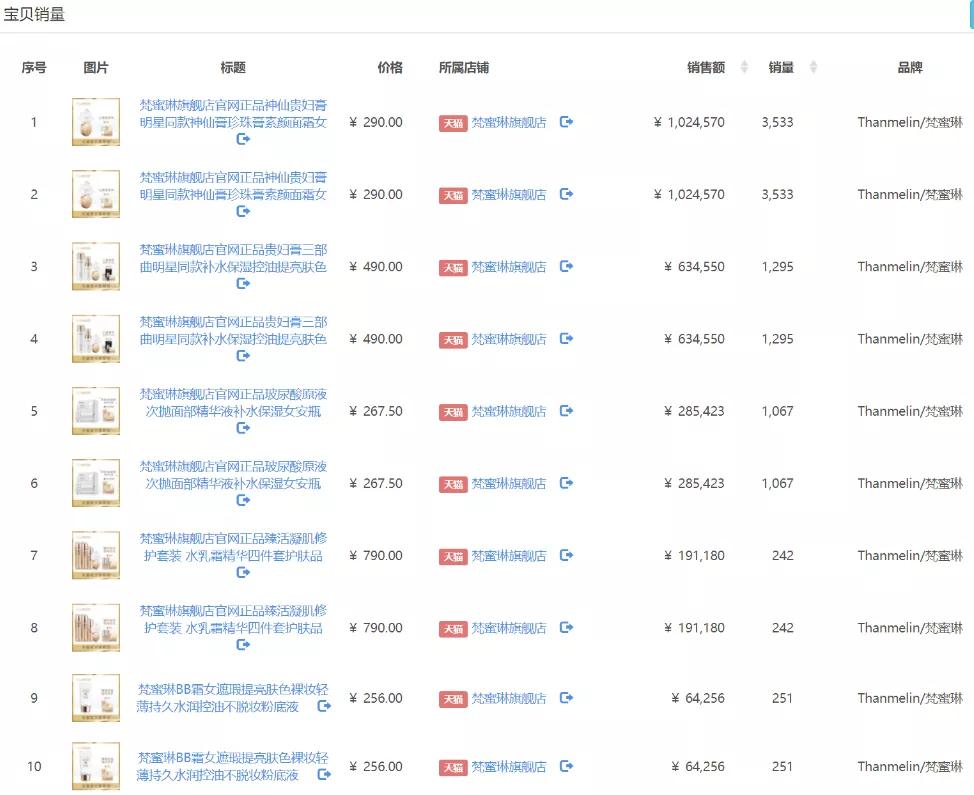Open product thumbnail in row 3
The image size is (974, 795).
click(x=96, y=266)
